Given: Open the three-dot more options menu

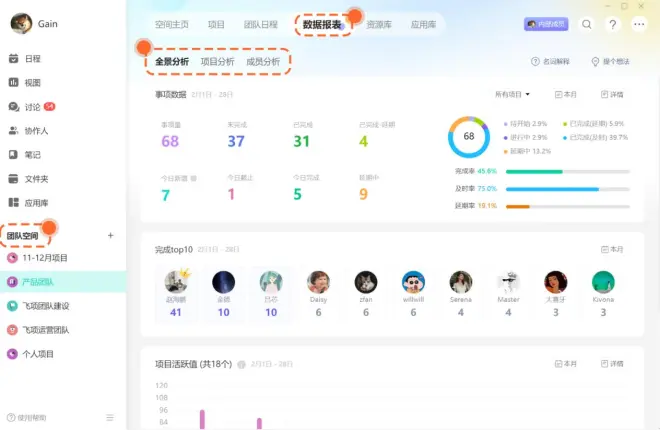Looking at the screenshot, I should point(639,24).
